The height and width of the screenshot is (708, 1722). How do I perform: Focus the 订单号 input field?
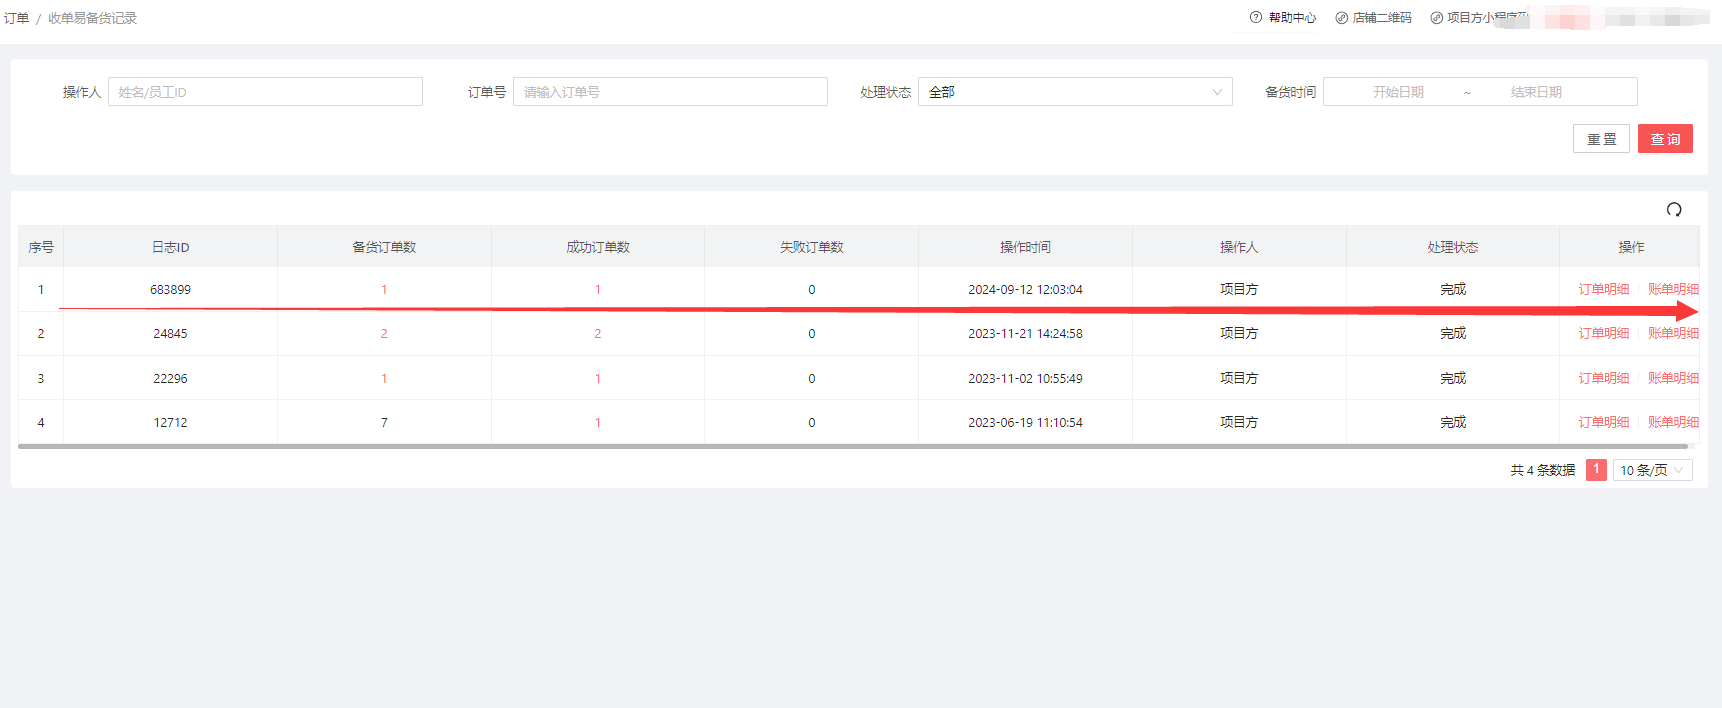click(x=670, y=92)
